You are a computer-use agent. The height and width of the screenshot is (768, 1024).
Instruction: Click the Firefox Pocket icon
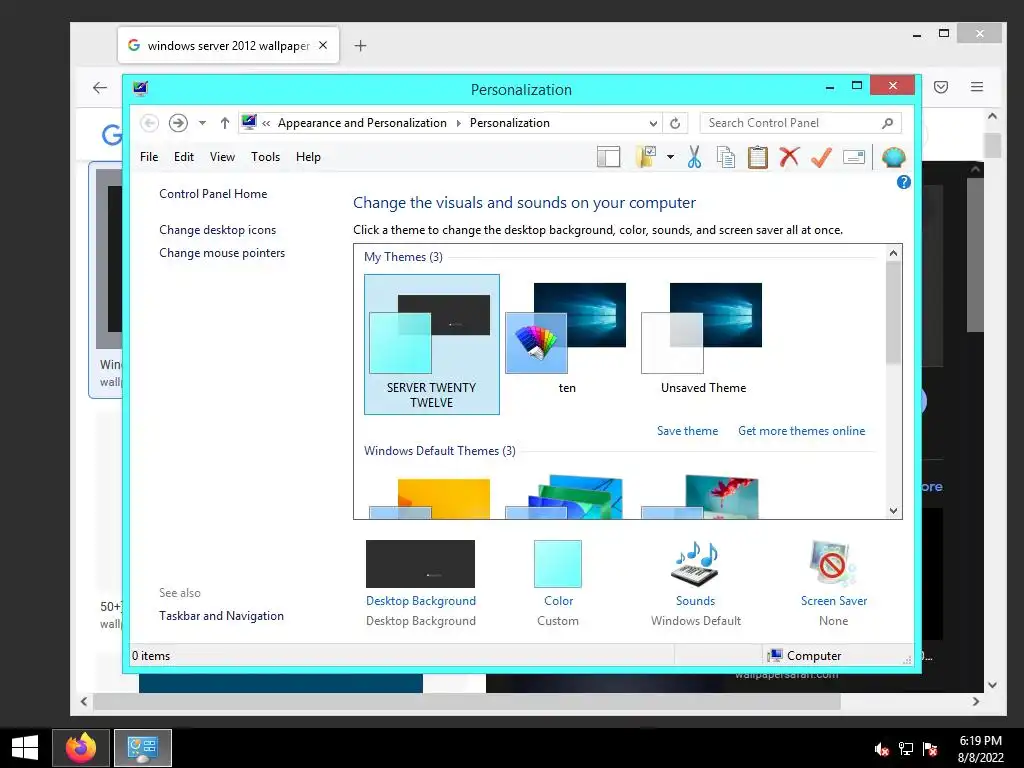pos(940,87)
